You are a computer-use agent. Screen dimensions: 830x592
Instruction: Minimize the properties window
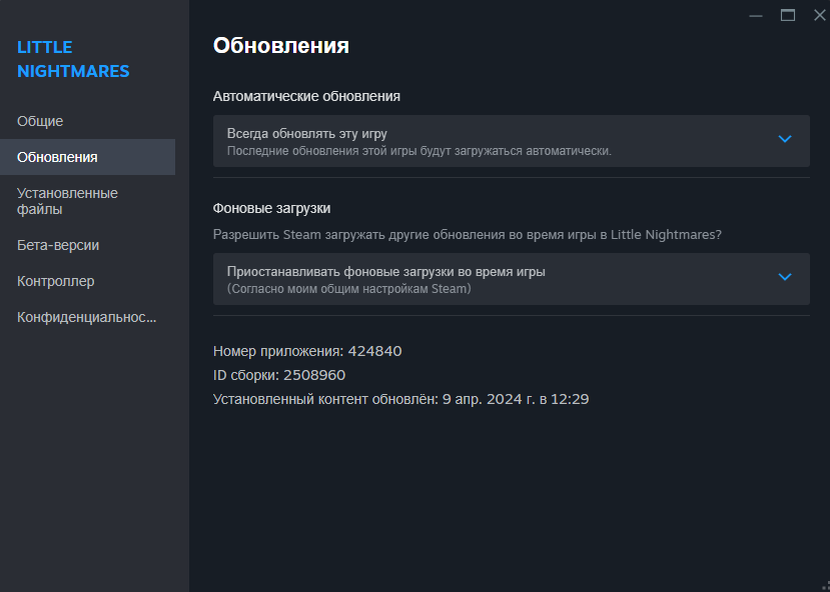point(756,16)
